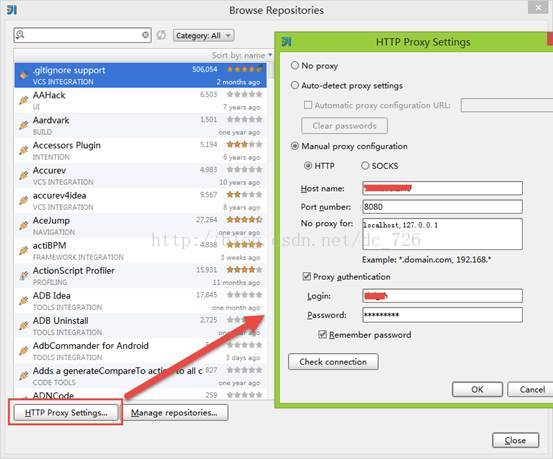
Task: Click the Check connection button
Action: pos(333,362)
